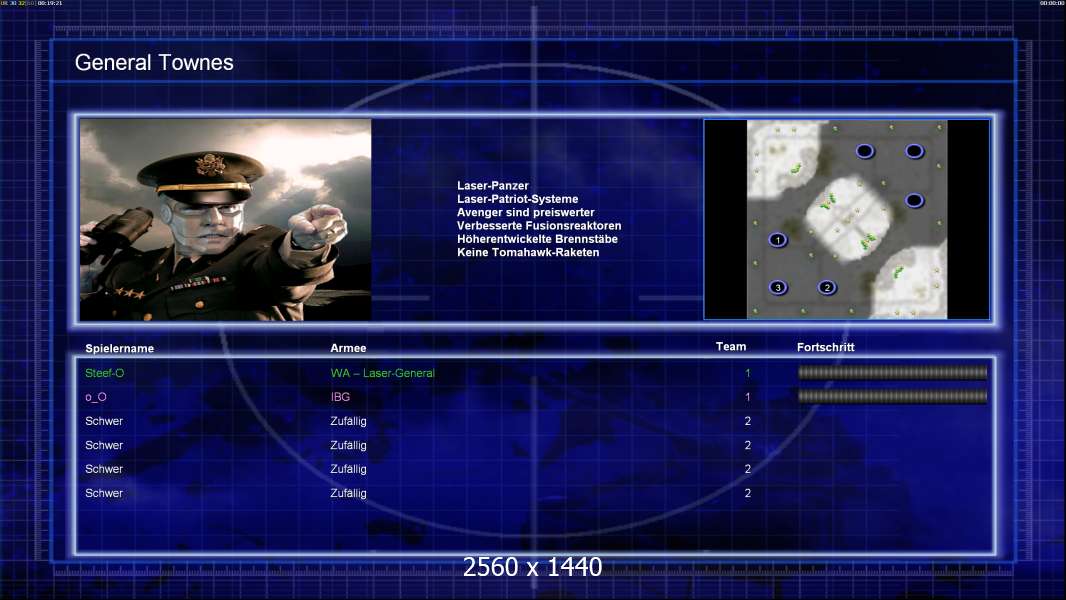Screen dimensions: 1066x600
Task: Click the IBG army entry
Action: tap(340, 397)
